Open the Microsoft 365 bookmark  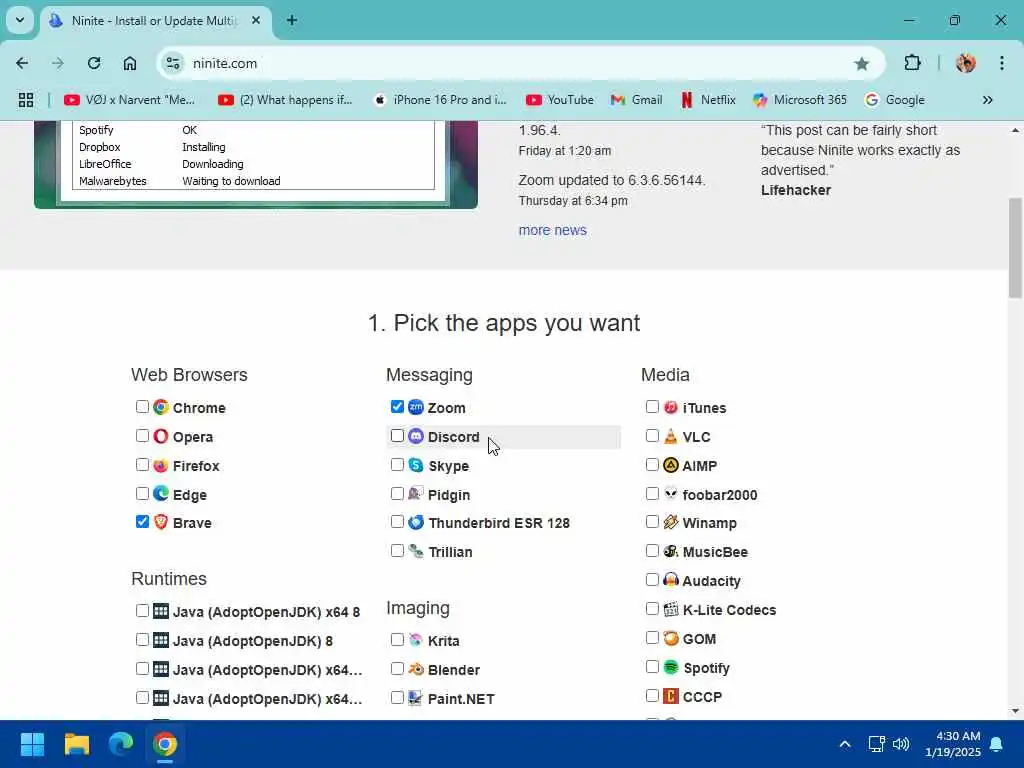(800, 100)
